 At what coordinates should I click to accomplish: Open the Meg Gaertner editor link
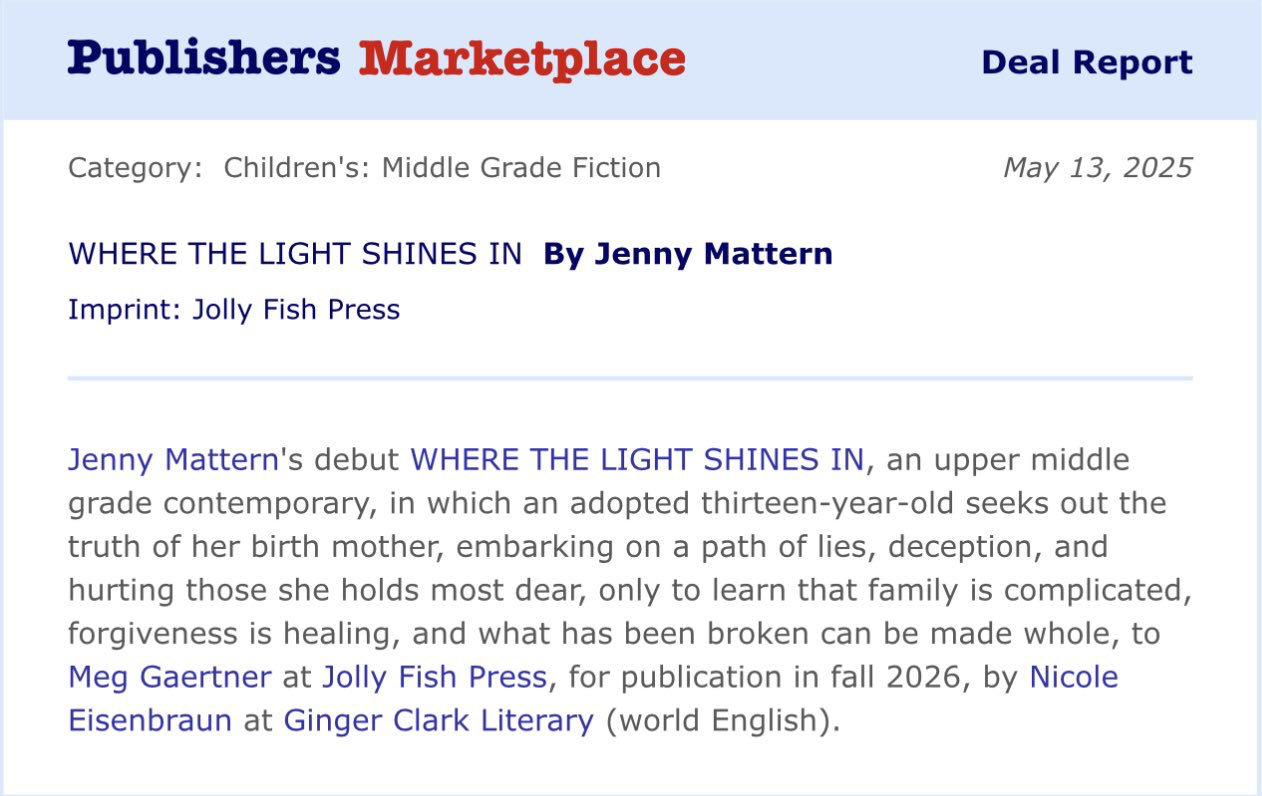point(170,677)
